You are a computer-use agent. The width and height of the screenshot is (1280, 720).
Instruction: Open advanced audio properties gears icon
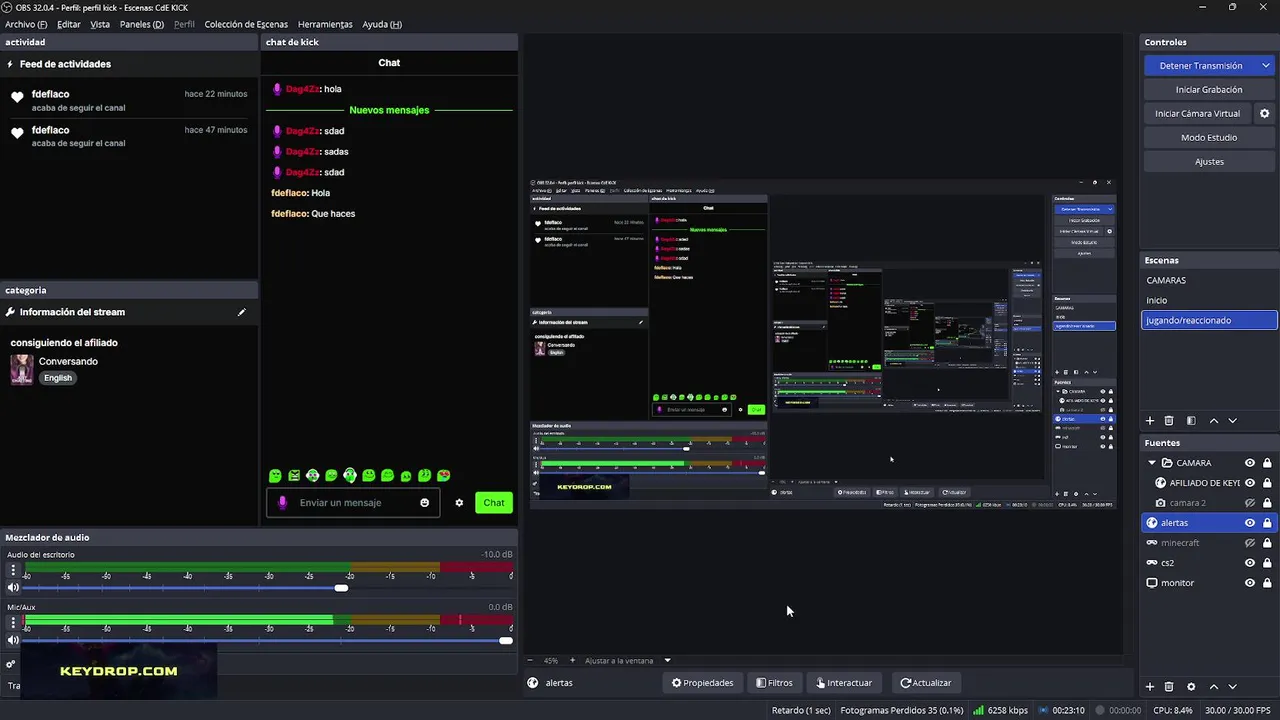11,664
